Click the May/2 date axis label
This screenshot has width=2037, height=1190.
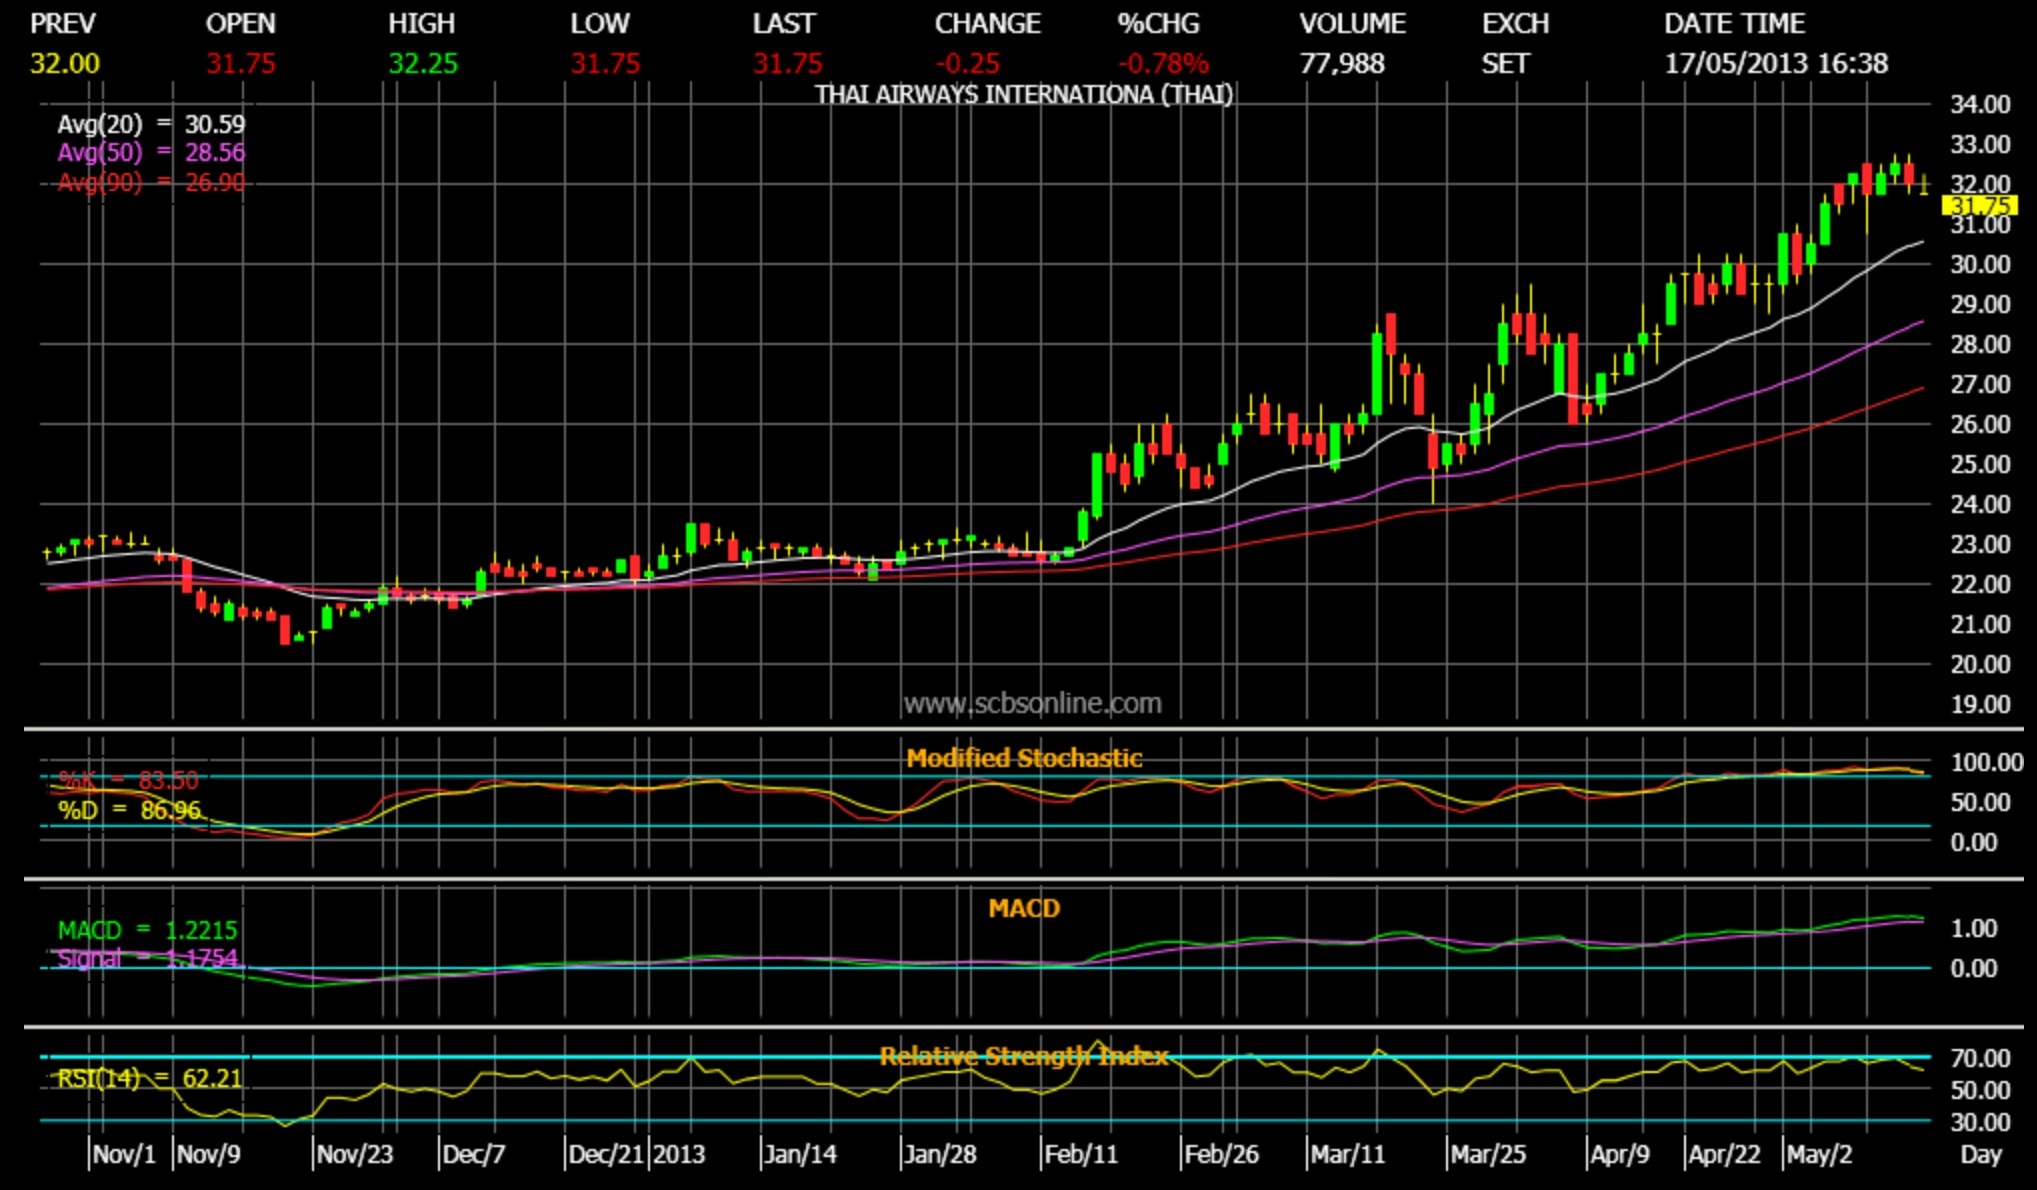tap(1819, 1154)
